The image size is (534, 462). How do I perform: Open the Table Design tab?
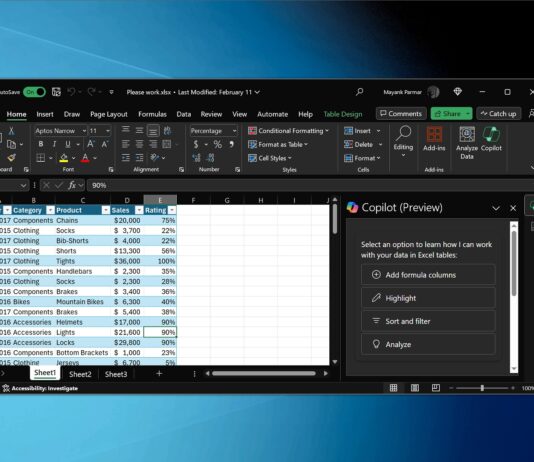(343, 114)
